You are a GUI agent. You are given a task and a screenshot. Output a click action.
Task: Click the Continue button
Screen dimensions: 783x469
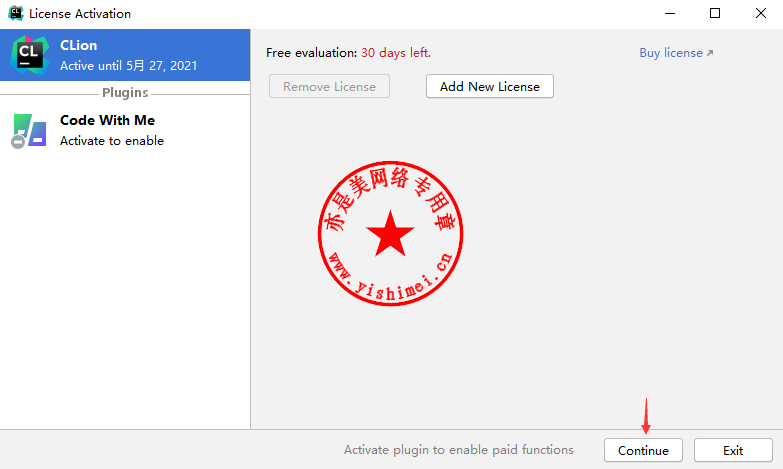(643, 451)
